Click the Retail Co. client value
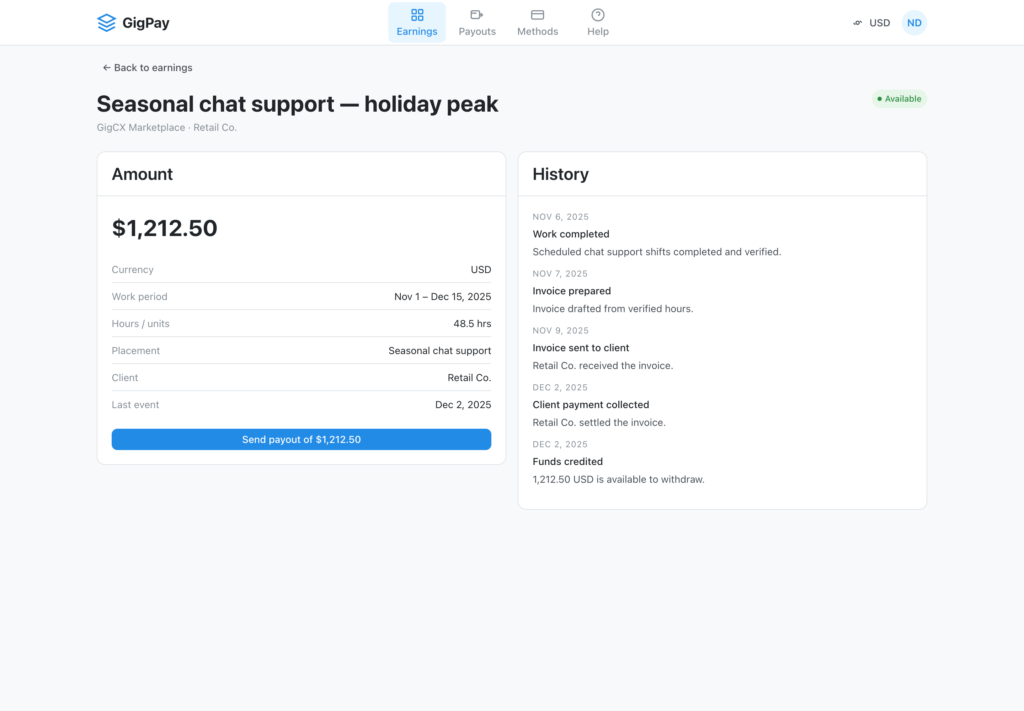This screenshot has width=1024, height=711. pos(469,377)
